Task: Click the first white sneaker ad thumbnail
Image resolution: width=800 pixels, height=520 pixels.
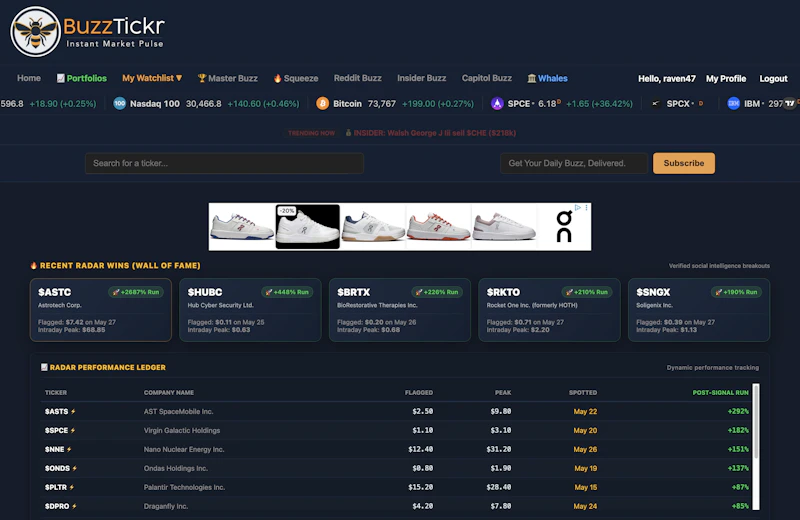Action: pyautogui.click(x=242, y=227)
